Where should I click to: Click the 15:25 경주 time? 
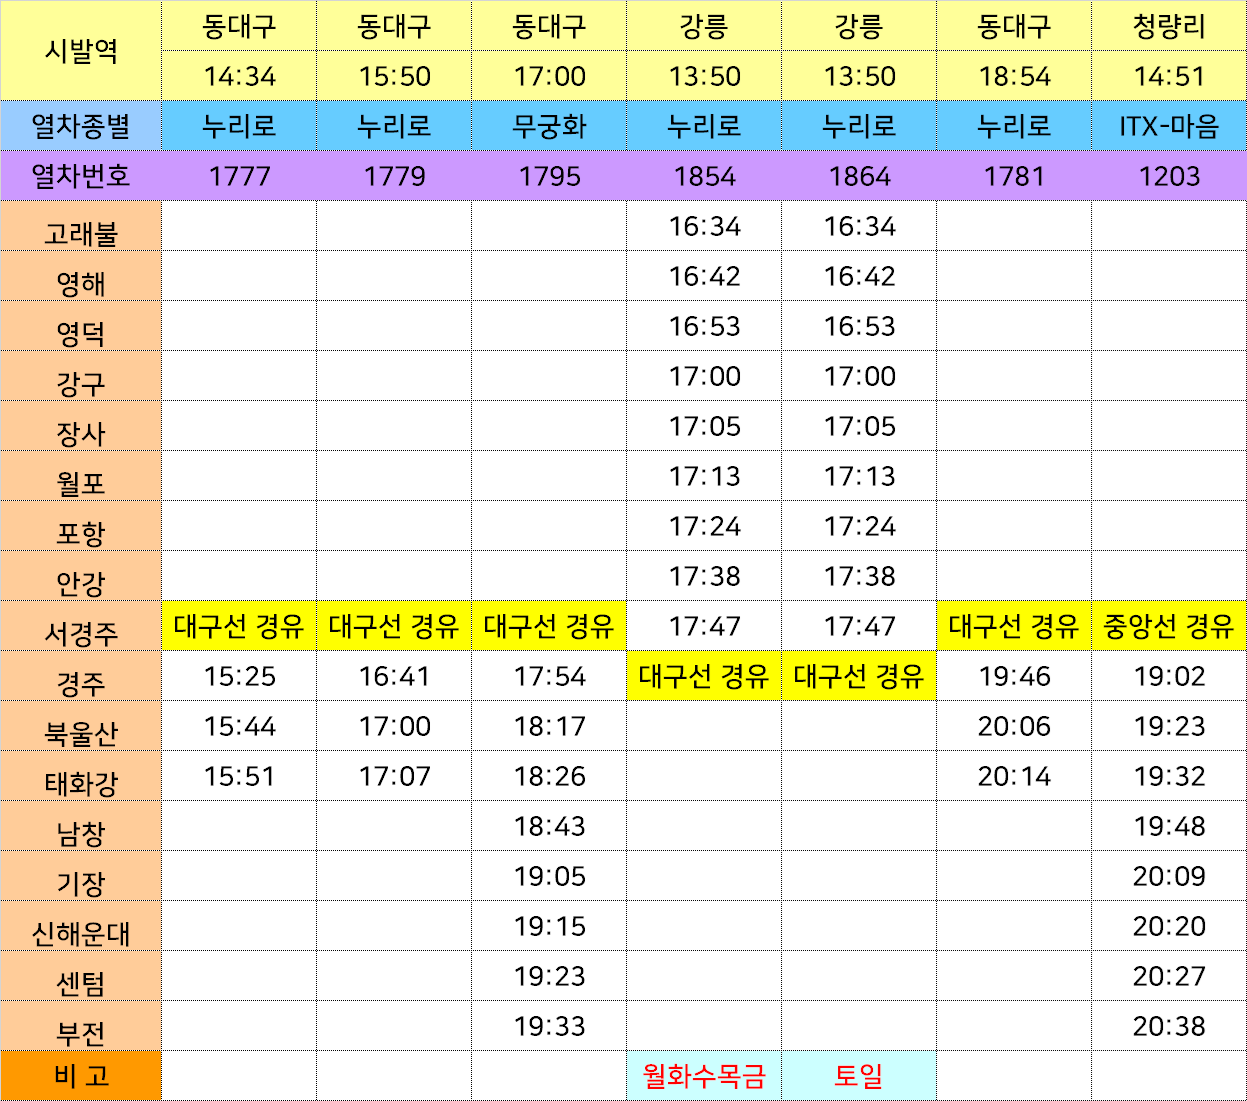[239, 676]
